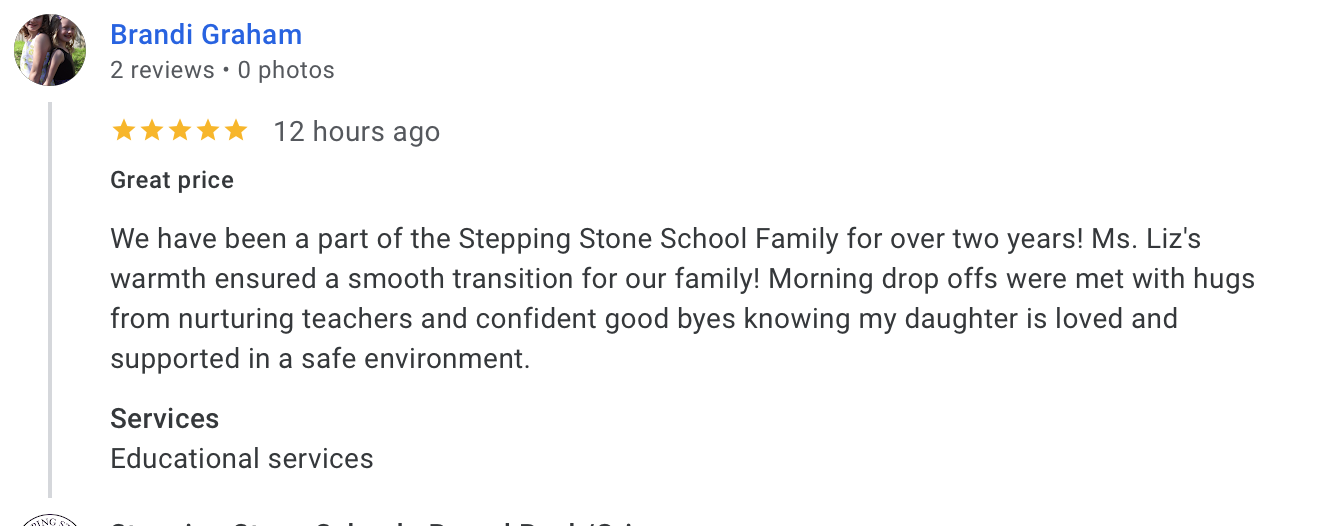Click the Stepping Stone School logo
1334x526 pixels.
point(50,520)
